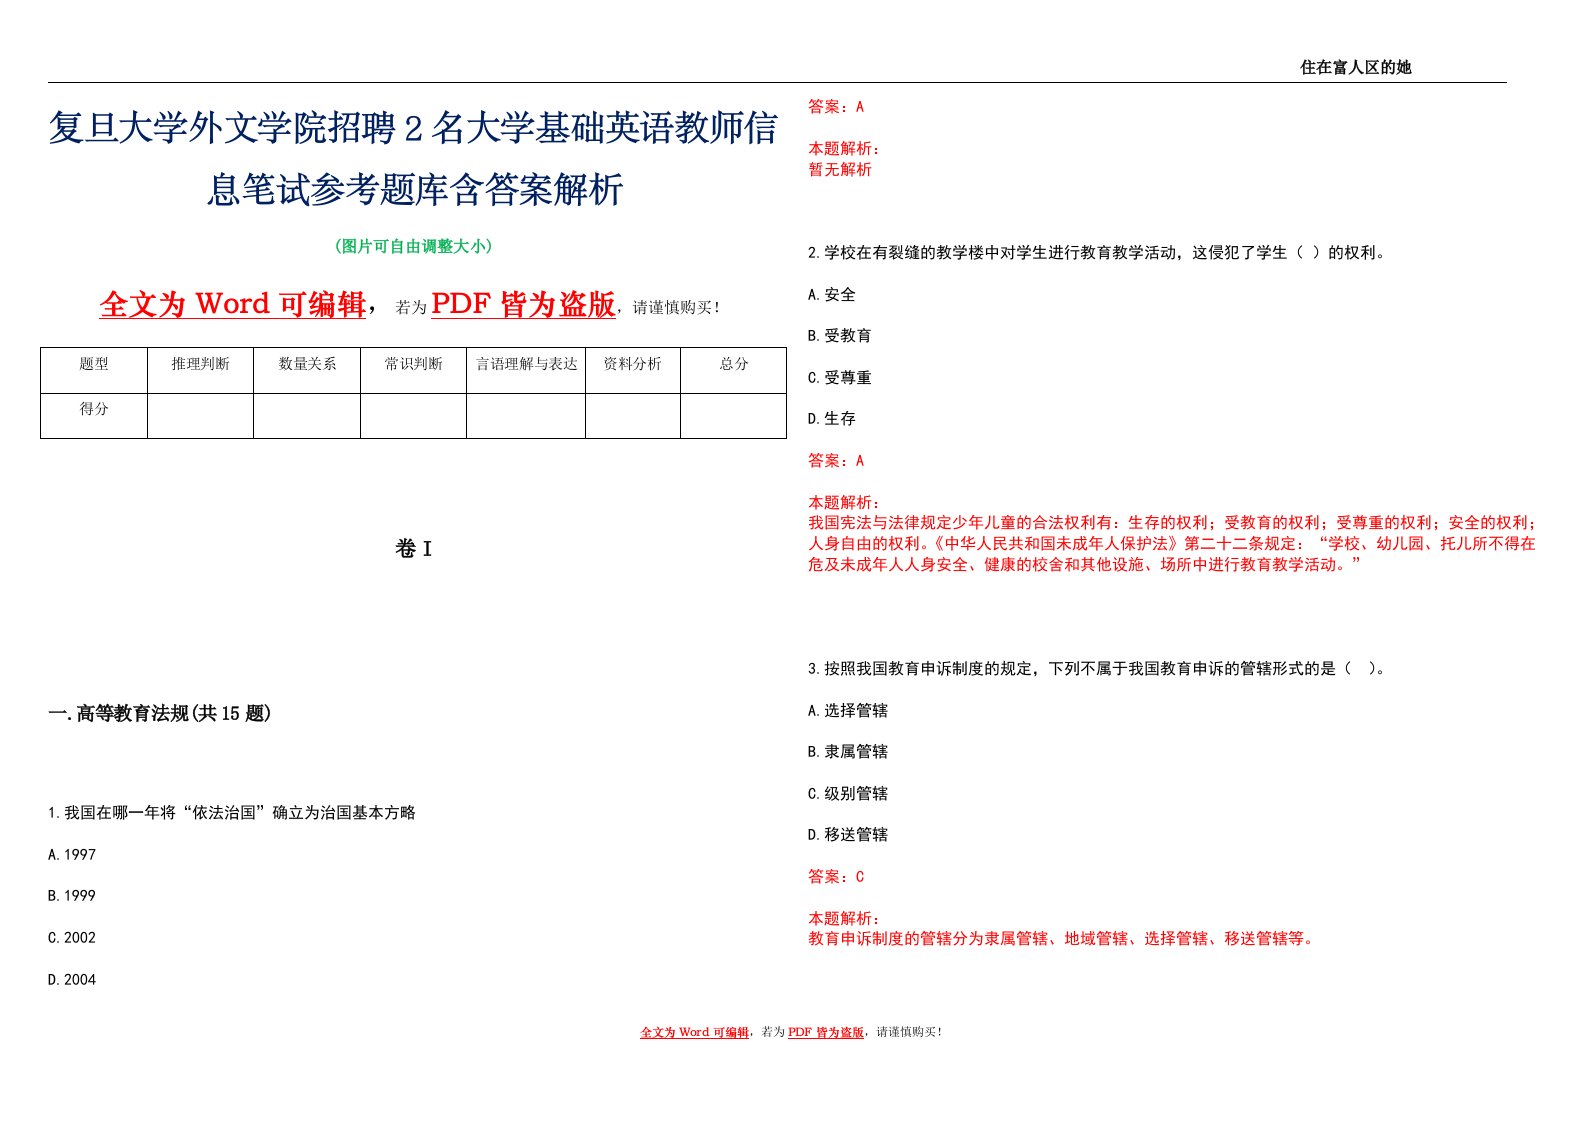Select option 'B.1999'
The height and width of the screenshot is (1122, 1587).
[x=72, y=896]
